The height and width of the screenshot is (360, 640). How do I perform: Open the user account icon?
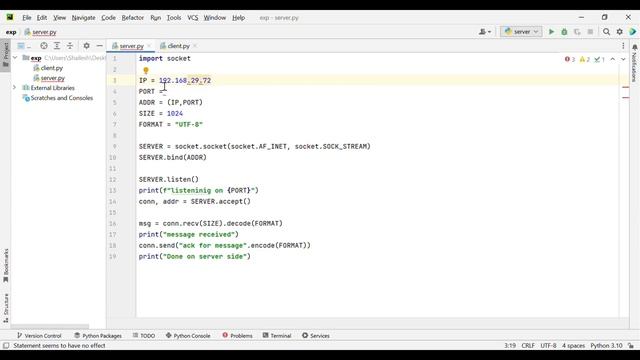(484, 32)
